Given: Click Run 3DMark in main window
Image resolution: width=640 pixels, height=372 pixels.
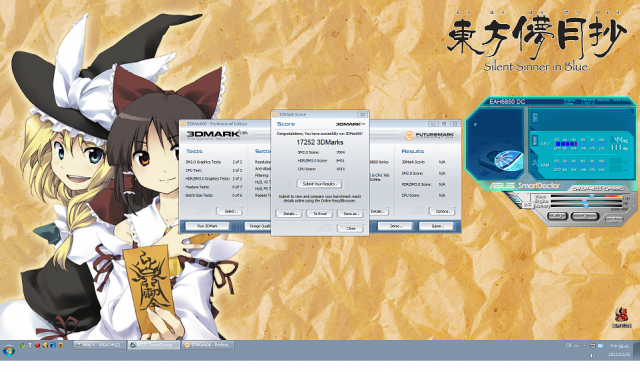Looking at the screenshot, I should click(x=207, y=226).
